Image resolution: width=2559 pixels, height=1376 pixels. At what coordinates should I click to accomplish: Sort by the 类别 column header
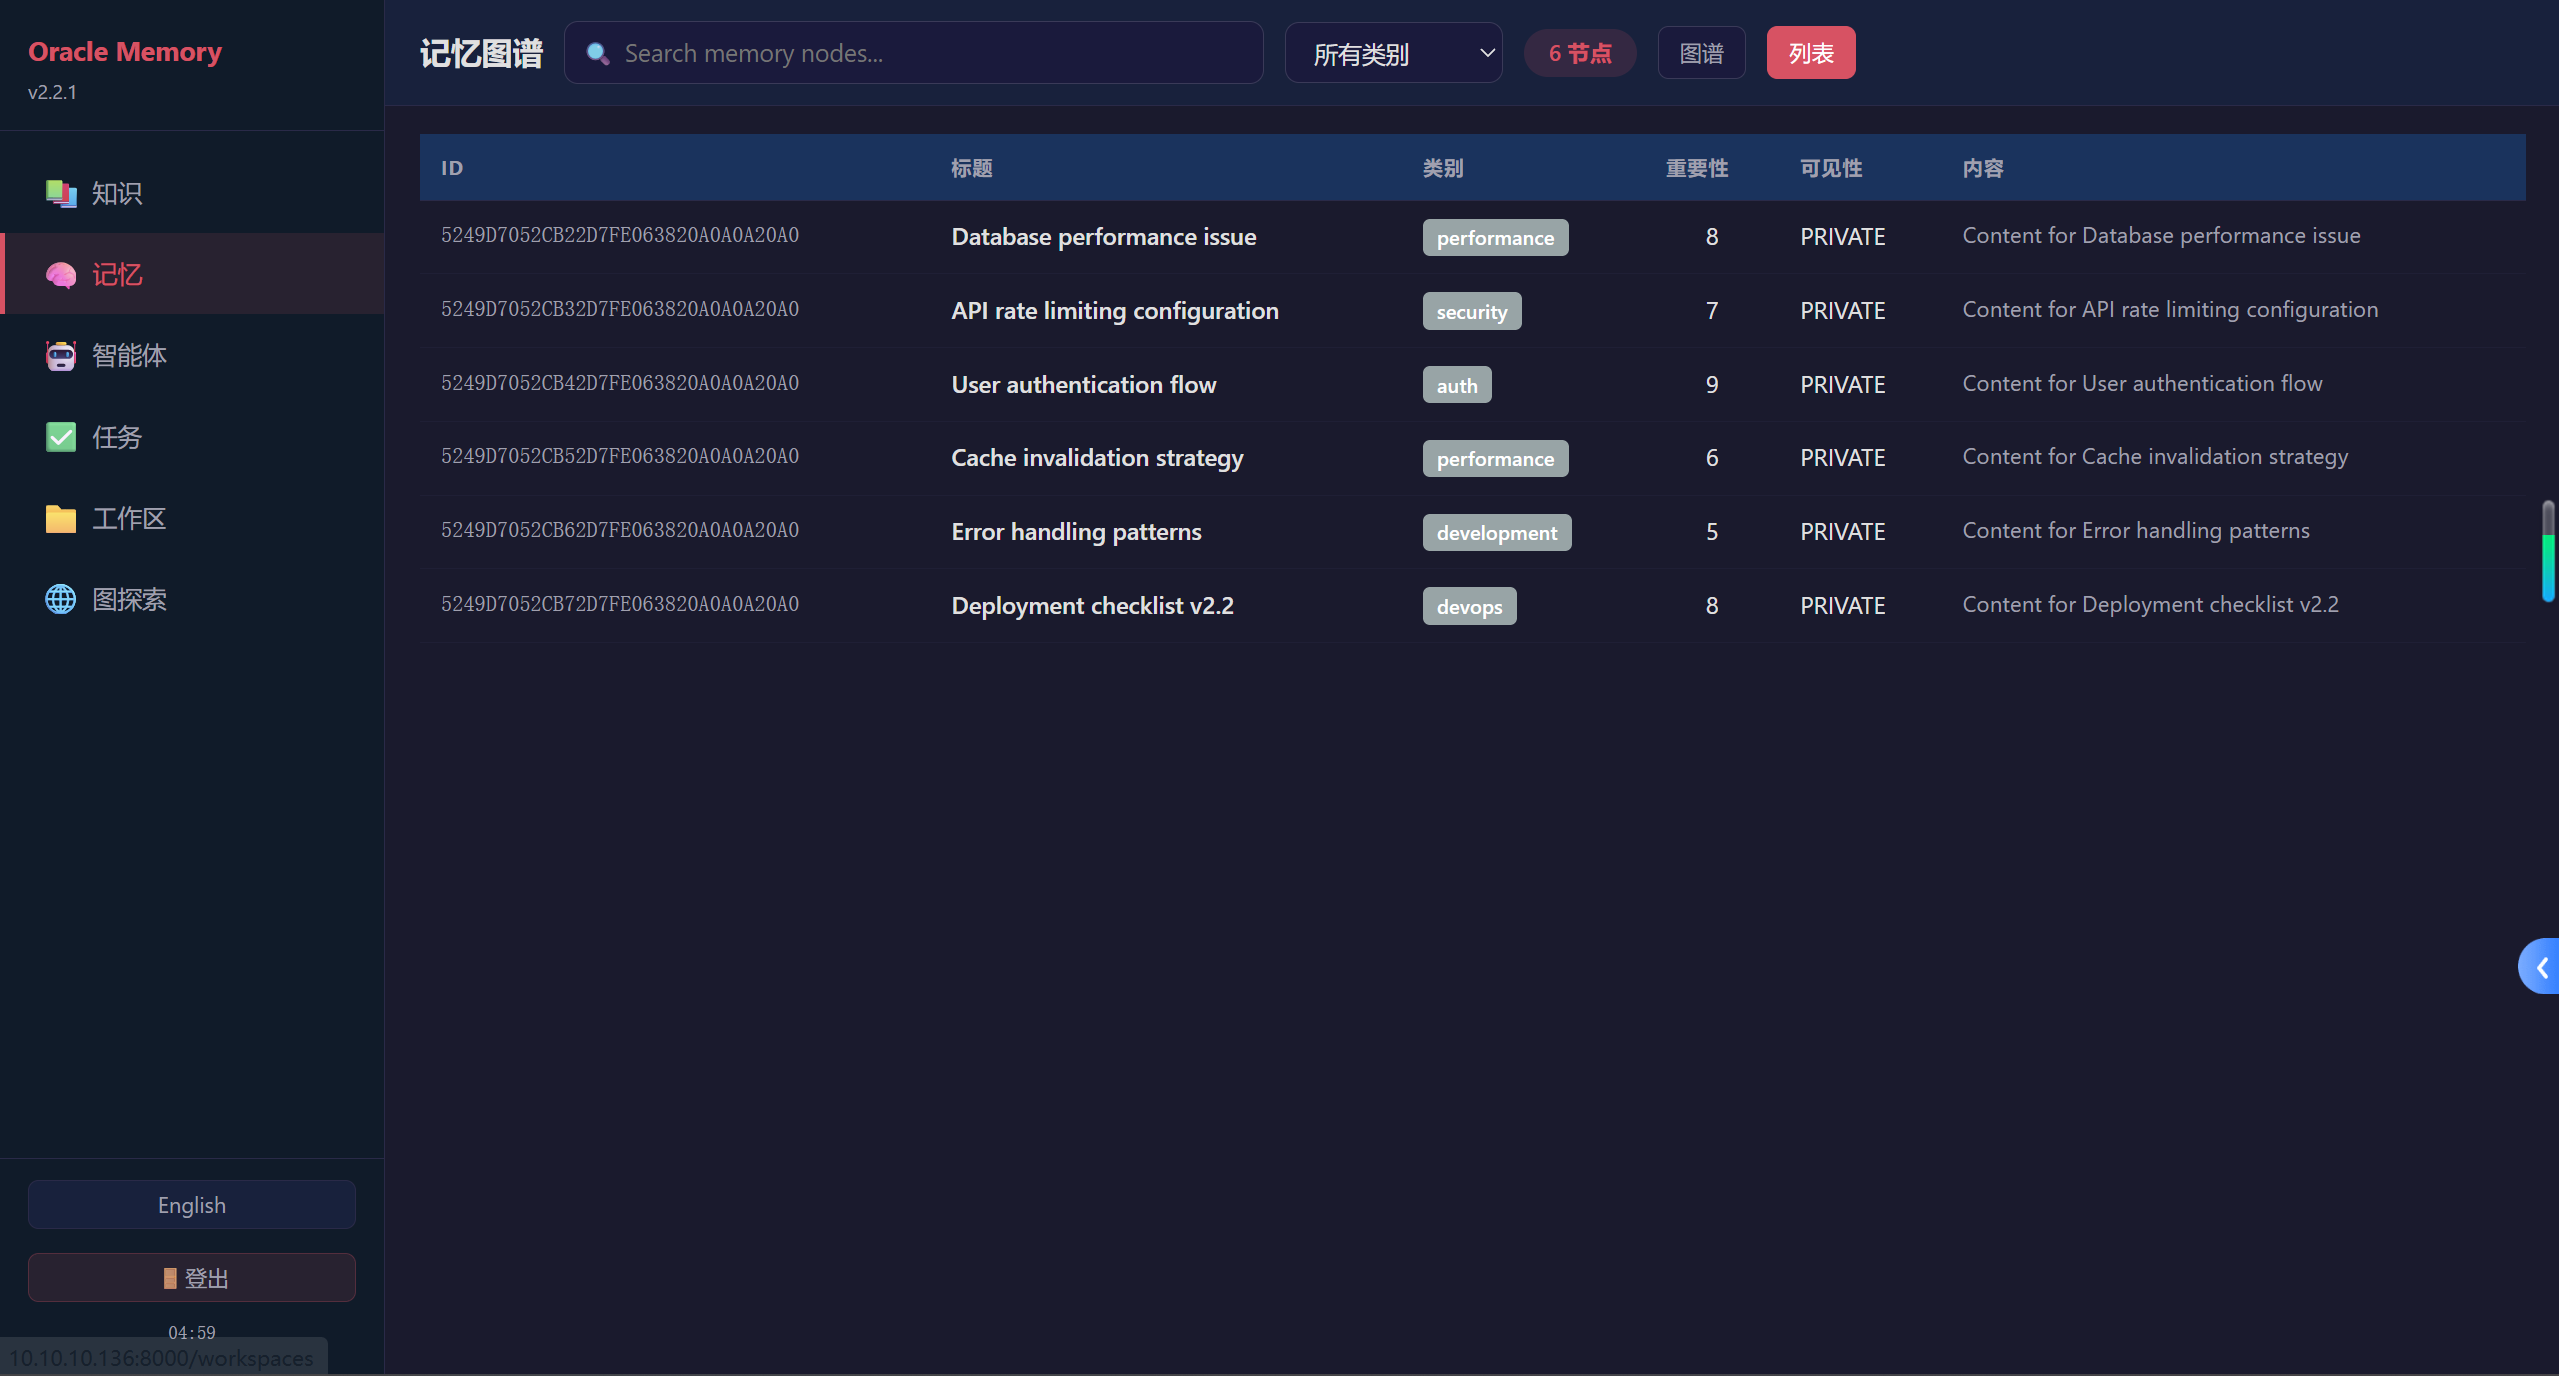point(1443,168)
